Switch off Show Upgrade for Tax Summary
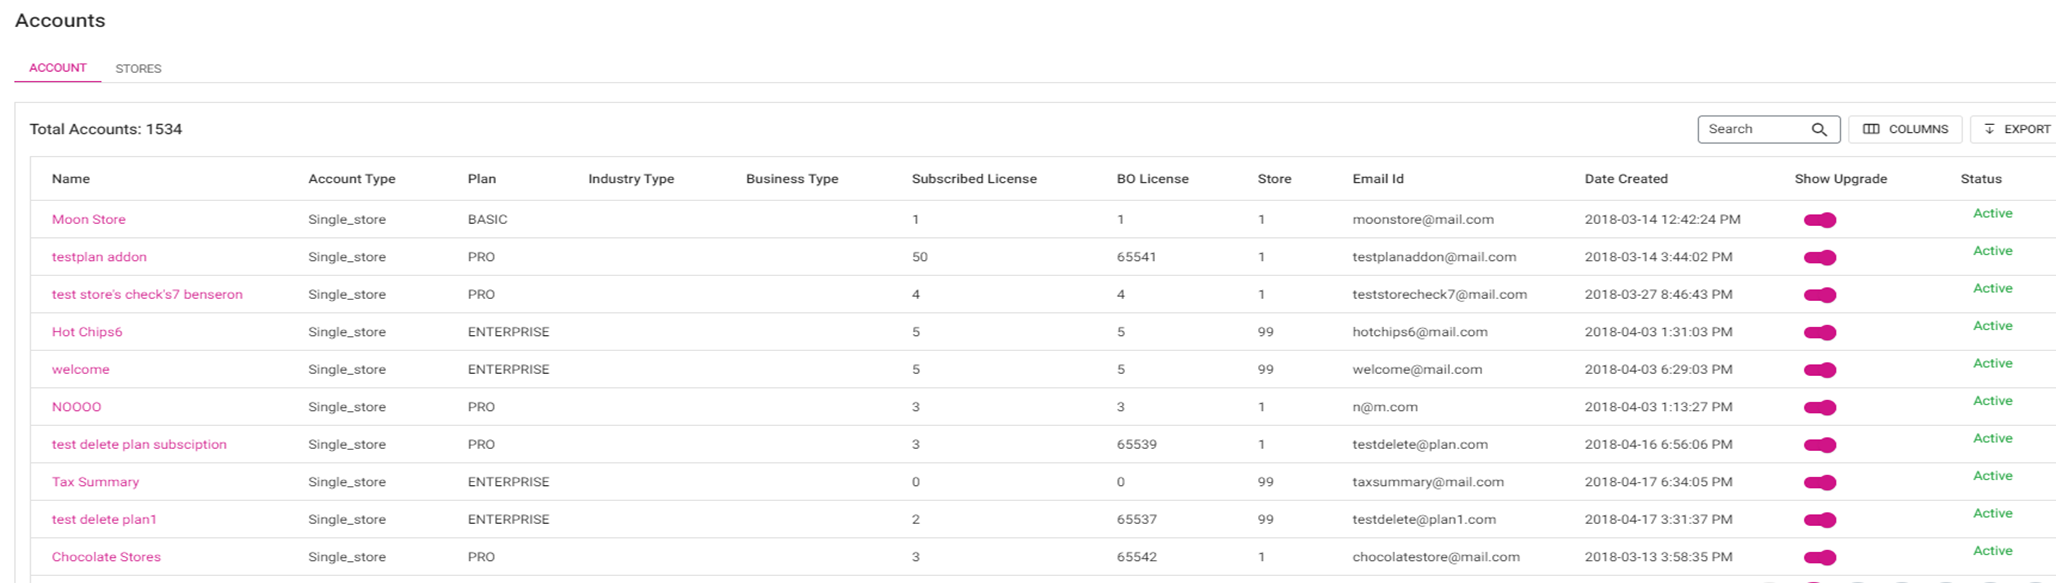The height and width of the screenshot is (583, 2056). (x=1819, y=483)
